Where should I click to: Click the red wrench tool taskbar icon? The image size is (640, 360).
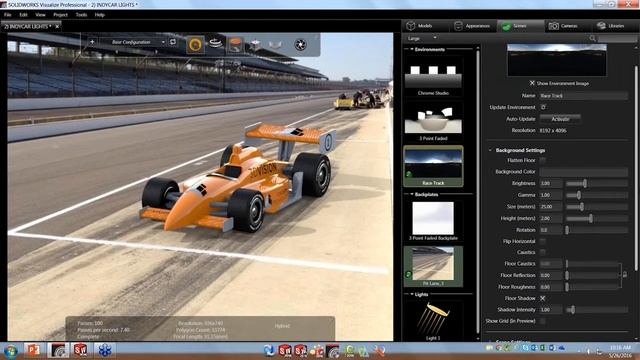pyautogui.click(x=380, y=351)
